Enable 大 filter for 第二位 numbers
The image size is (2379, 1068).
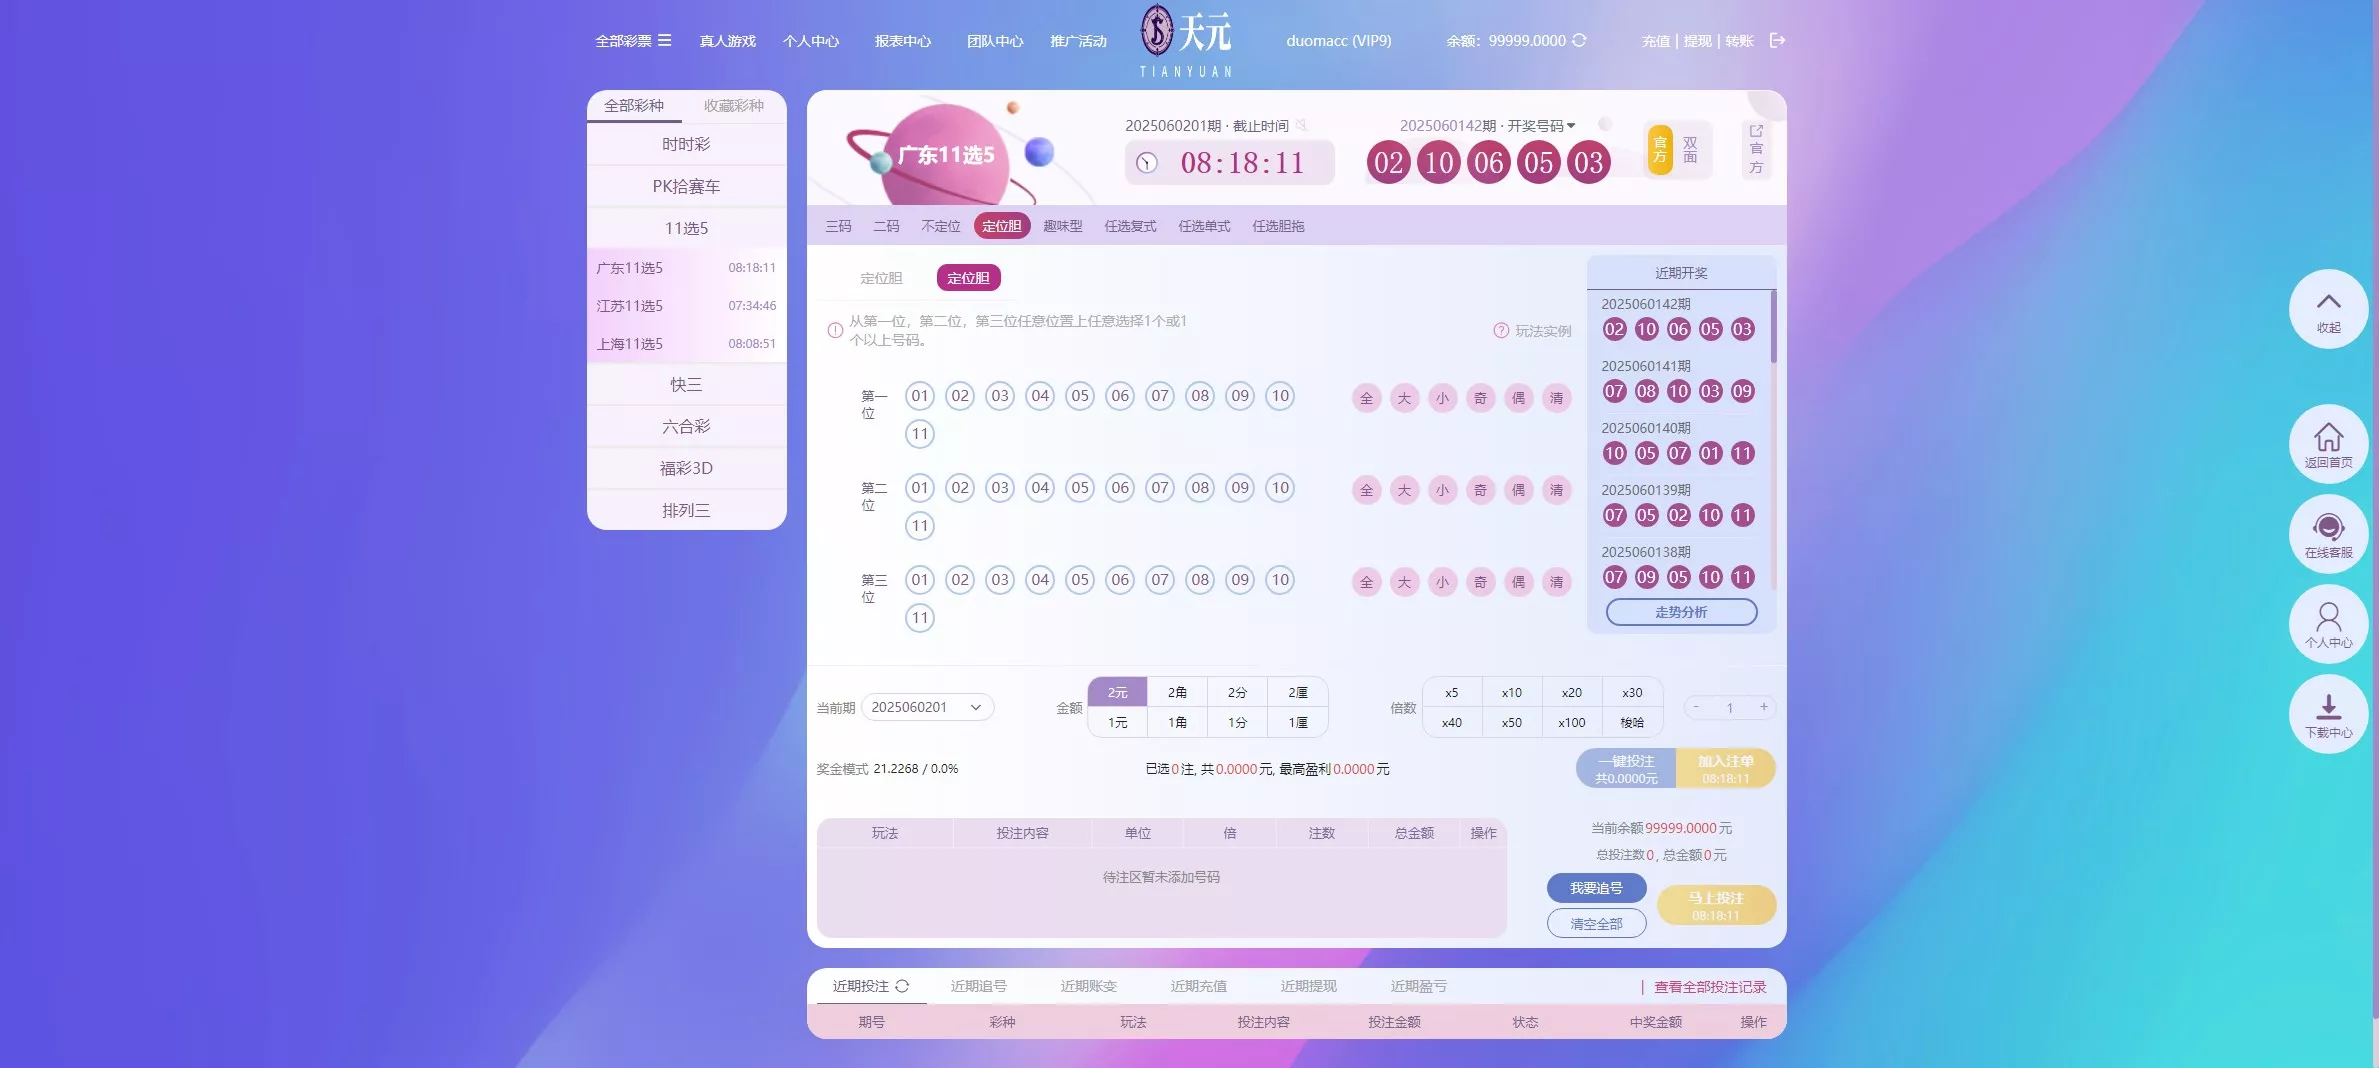pos(1404,490)
